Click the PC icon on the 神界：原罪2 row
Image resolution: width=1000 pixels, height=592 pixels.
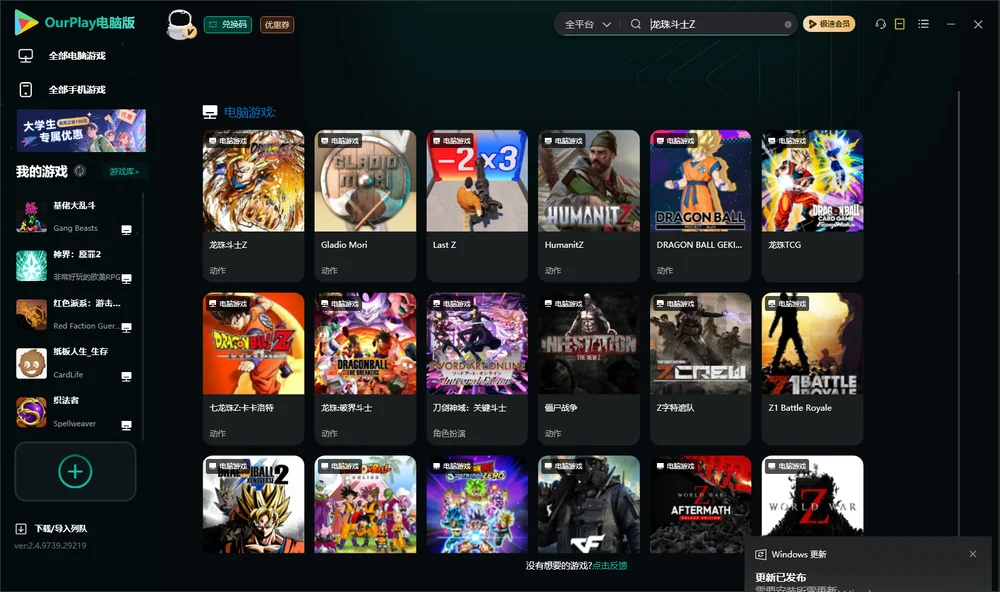coord(126,278)
